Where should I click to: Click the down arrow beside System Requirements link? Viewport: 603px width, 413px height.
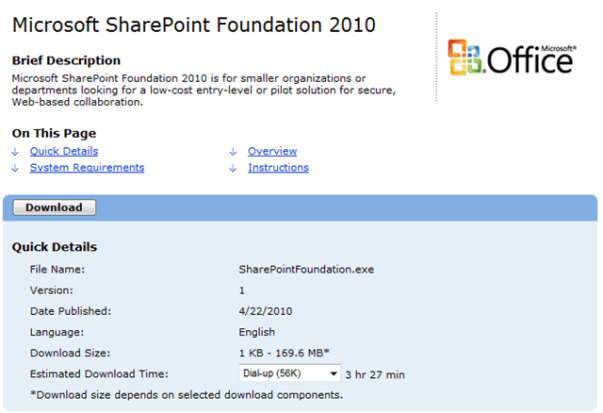tap(15, 168)
